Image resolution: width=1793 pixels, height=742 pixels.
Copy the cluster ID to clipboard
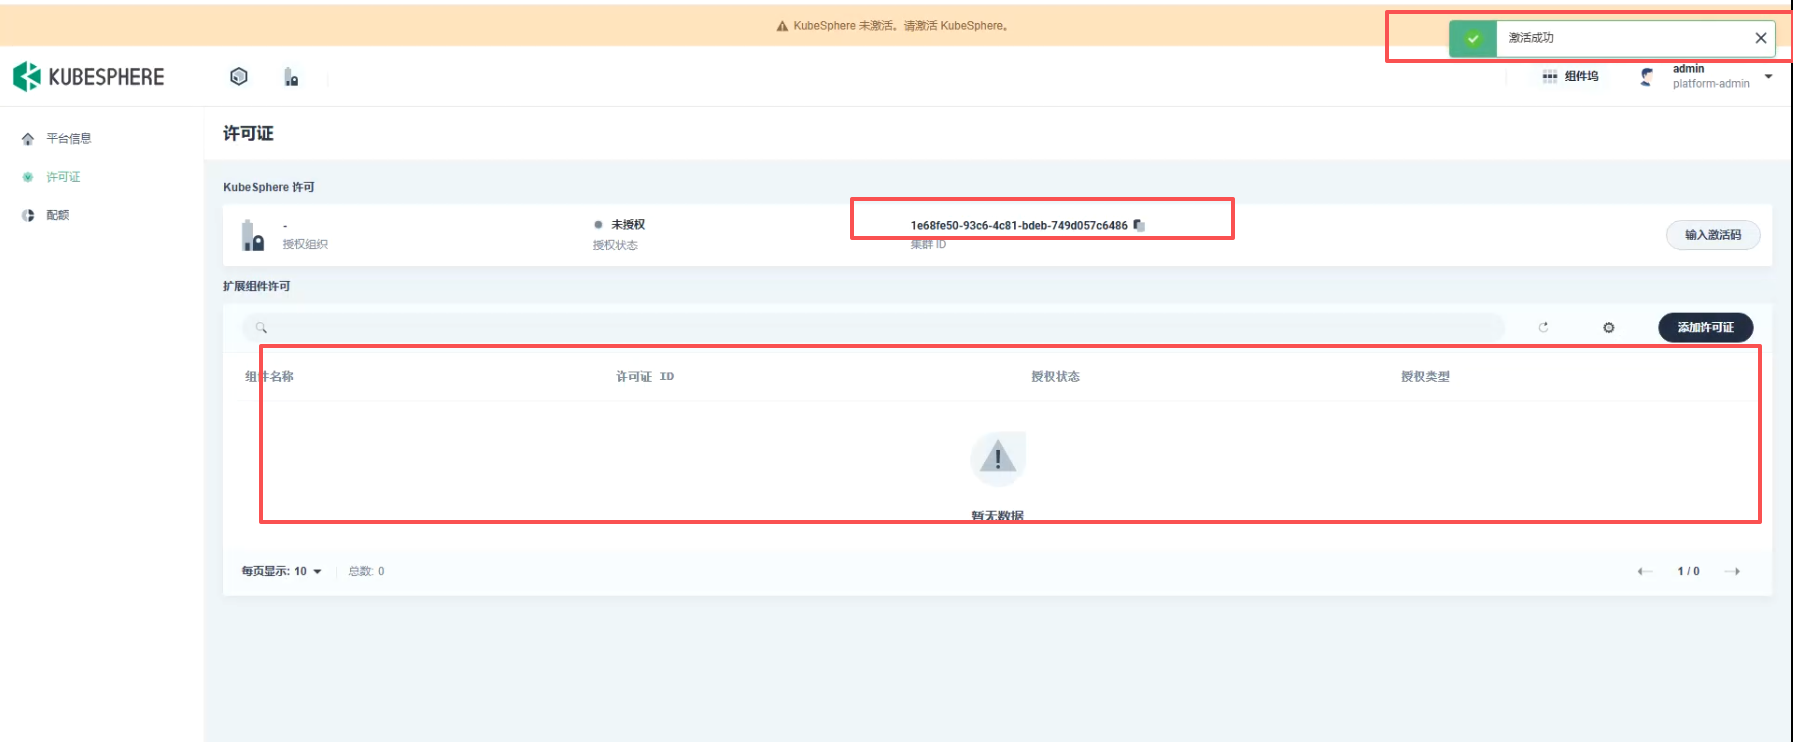tap(1139, 225)
